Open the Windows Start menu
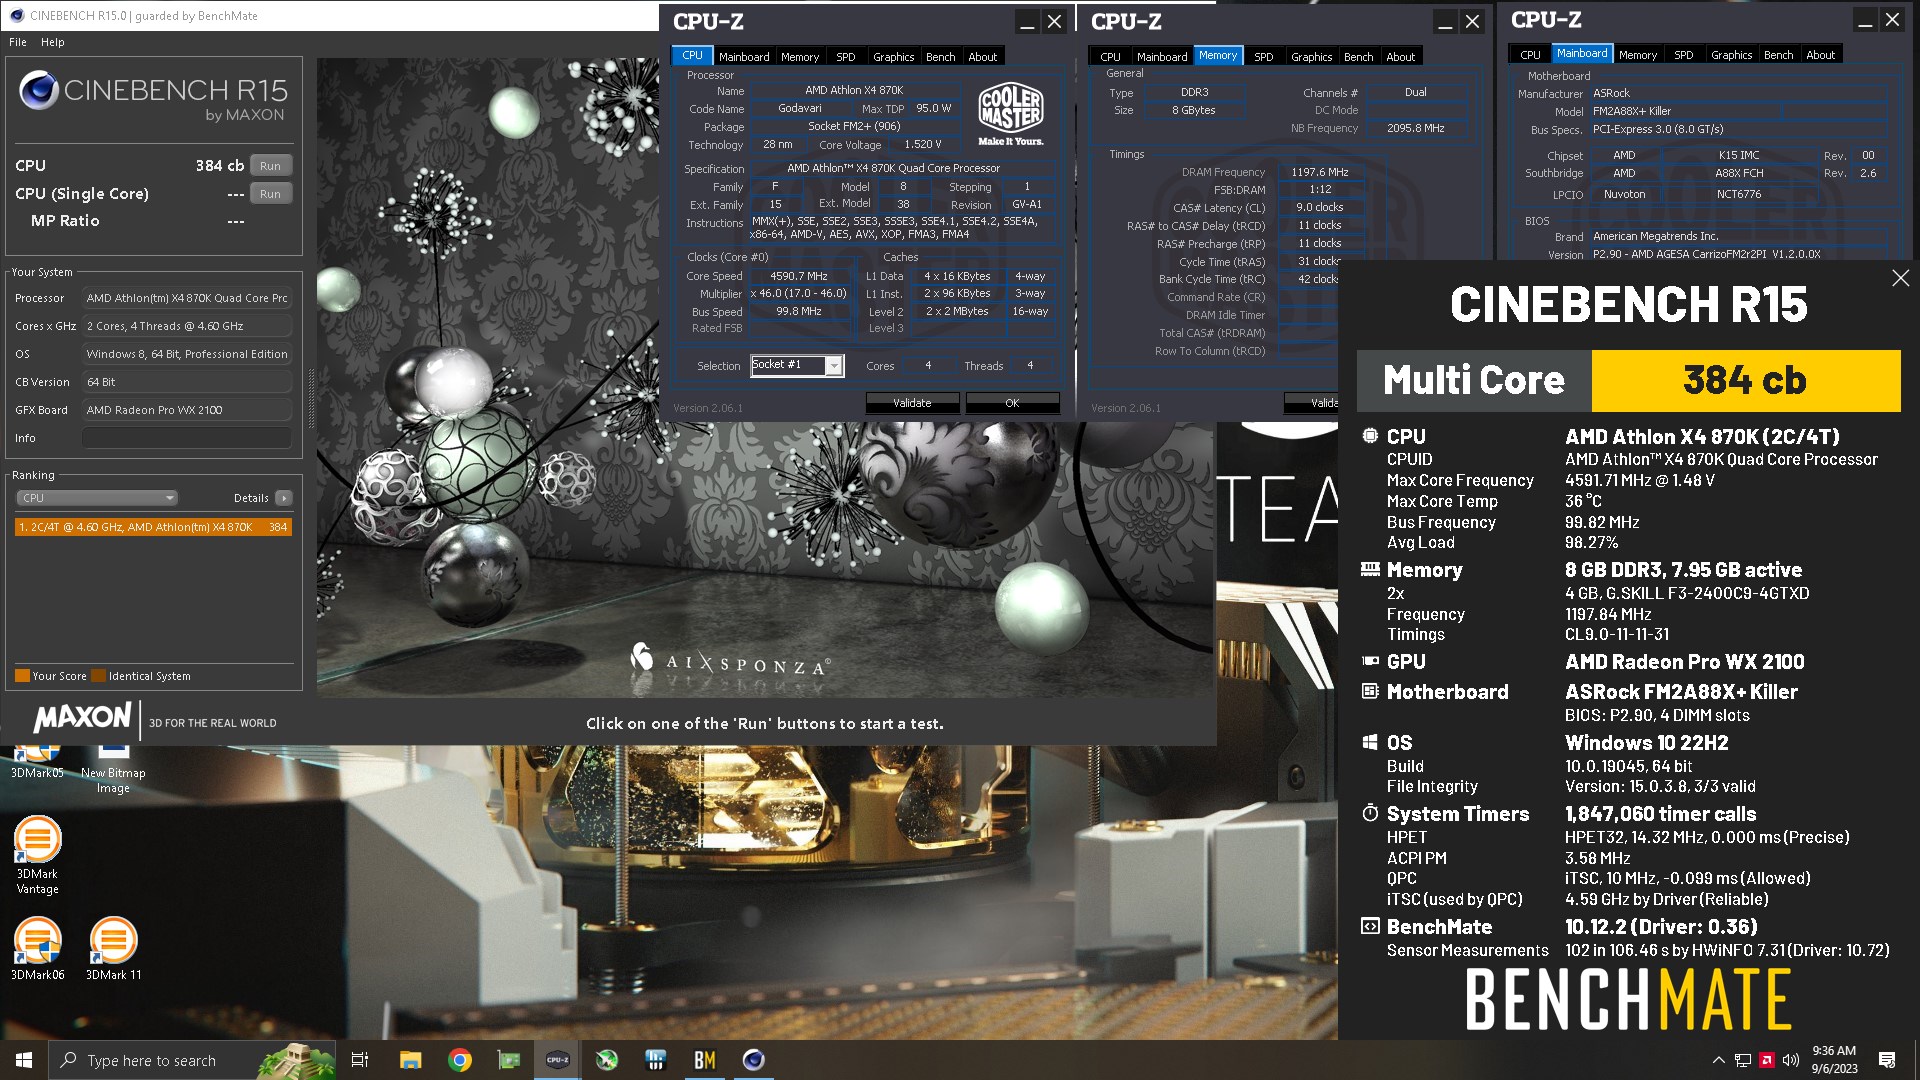Image resolution: width=1920 pixels, height=1080 pixels. (x=24, y=1060)
